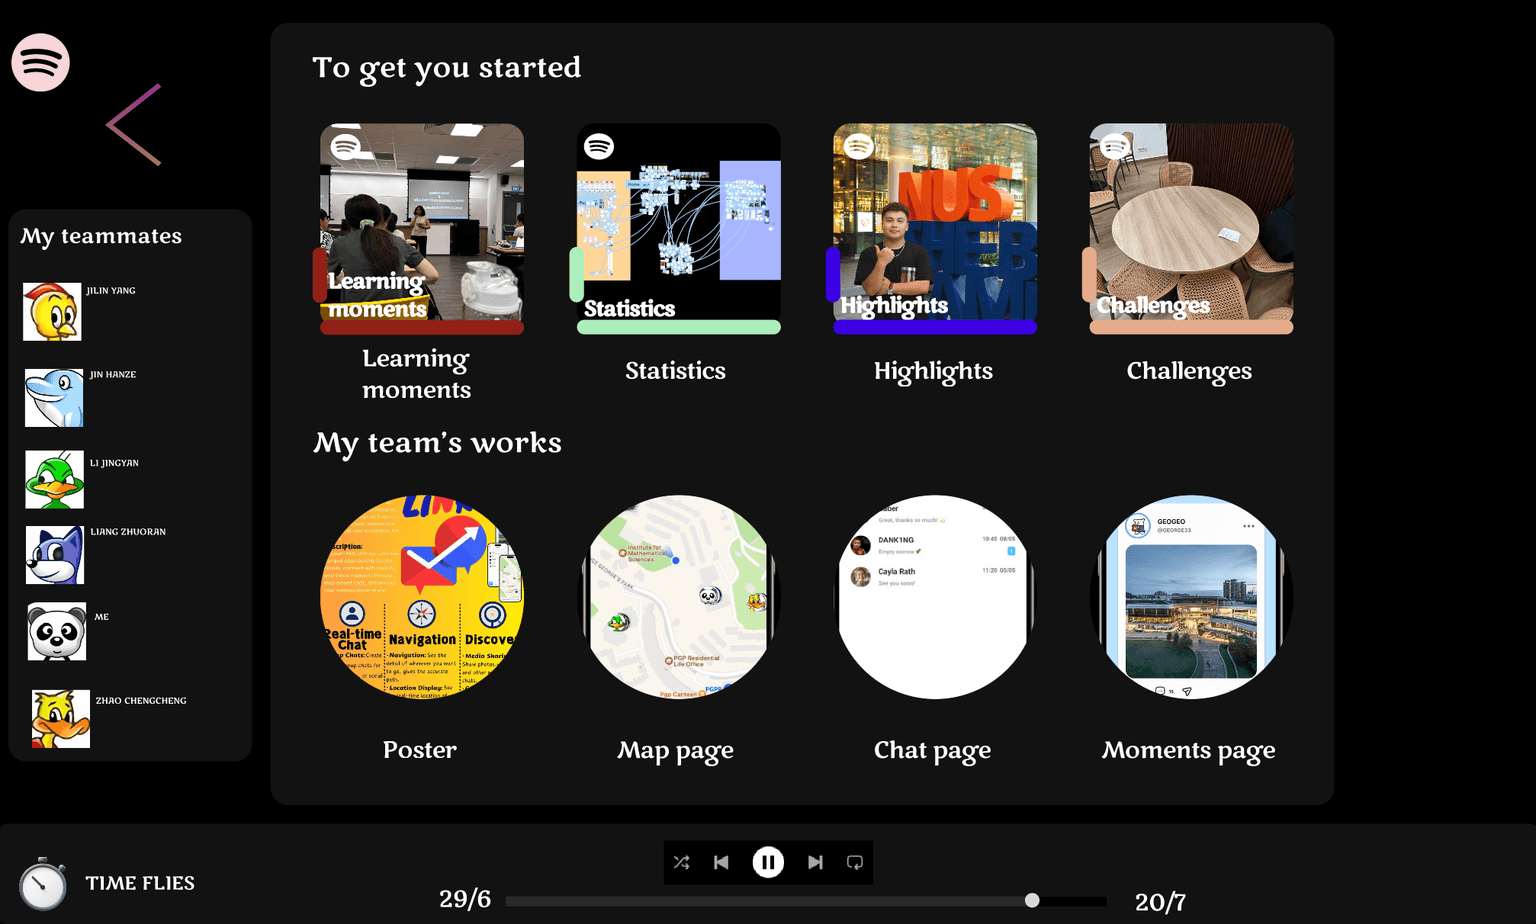Click the Highlights caption below the cover
Screen dimensions: 1536x924
(933, 371)
